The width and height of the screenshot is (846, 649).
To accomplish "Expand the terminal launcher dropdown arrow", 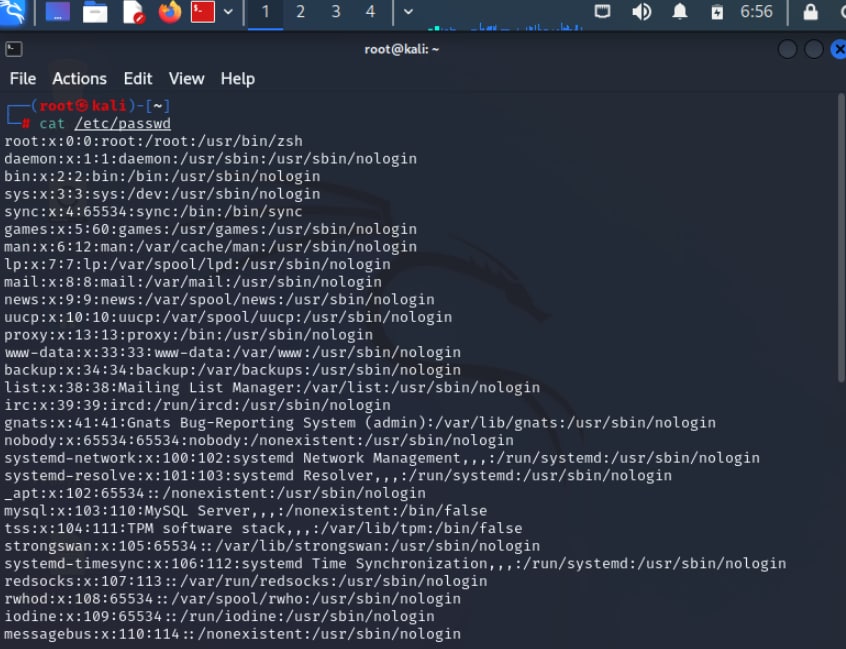I will pyautogui.click(x=228, y=12).
